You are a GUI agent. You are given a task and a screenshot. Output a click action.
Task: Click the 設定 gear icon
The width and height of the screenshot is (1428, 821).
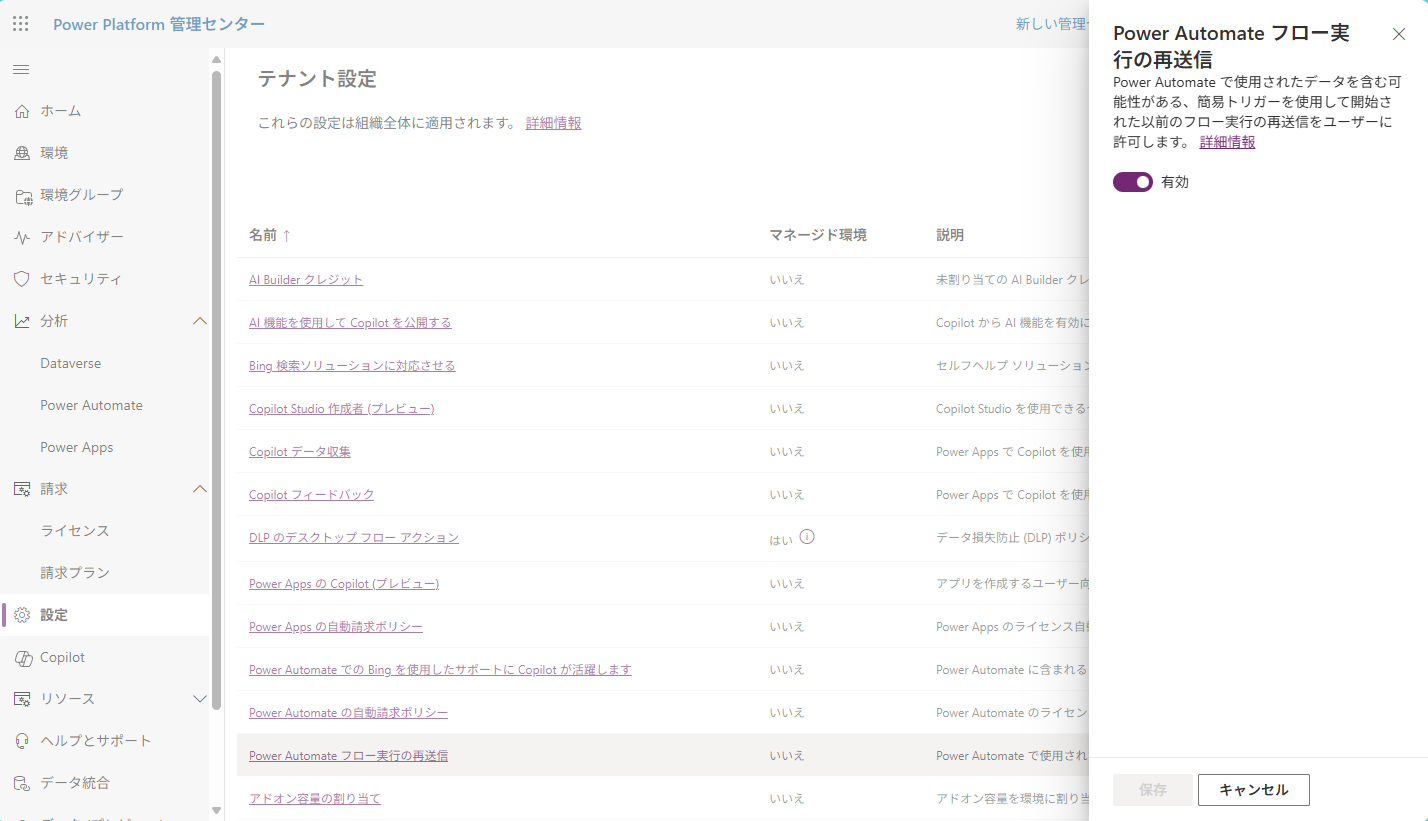pos(22,615)
